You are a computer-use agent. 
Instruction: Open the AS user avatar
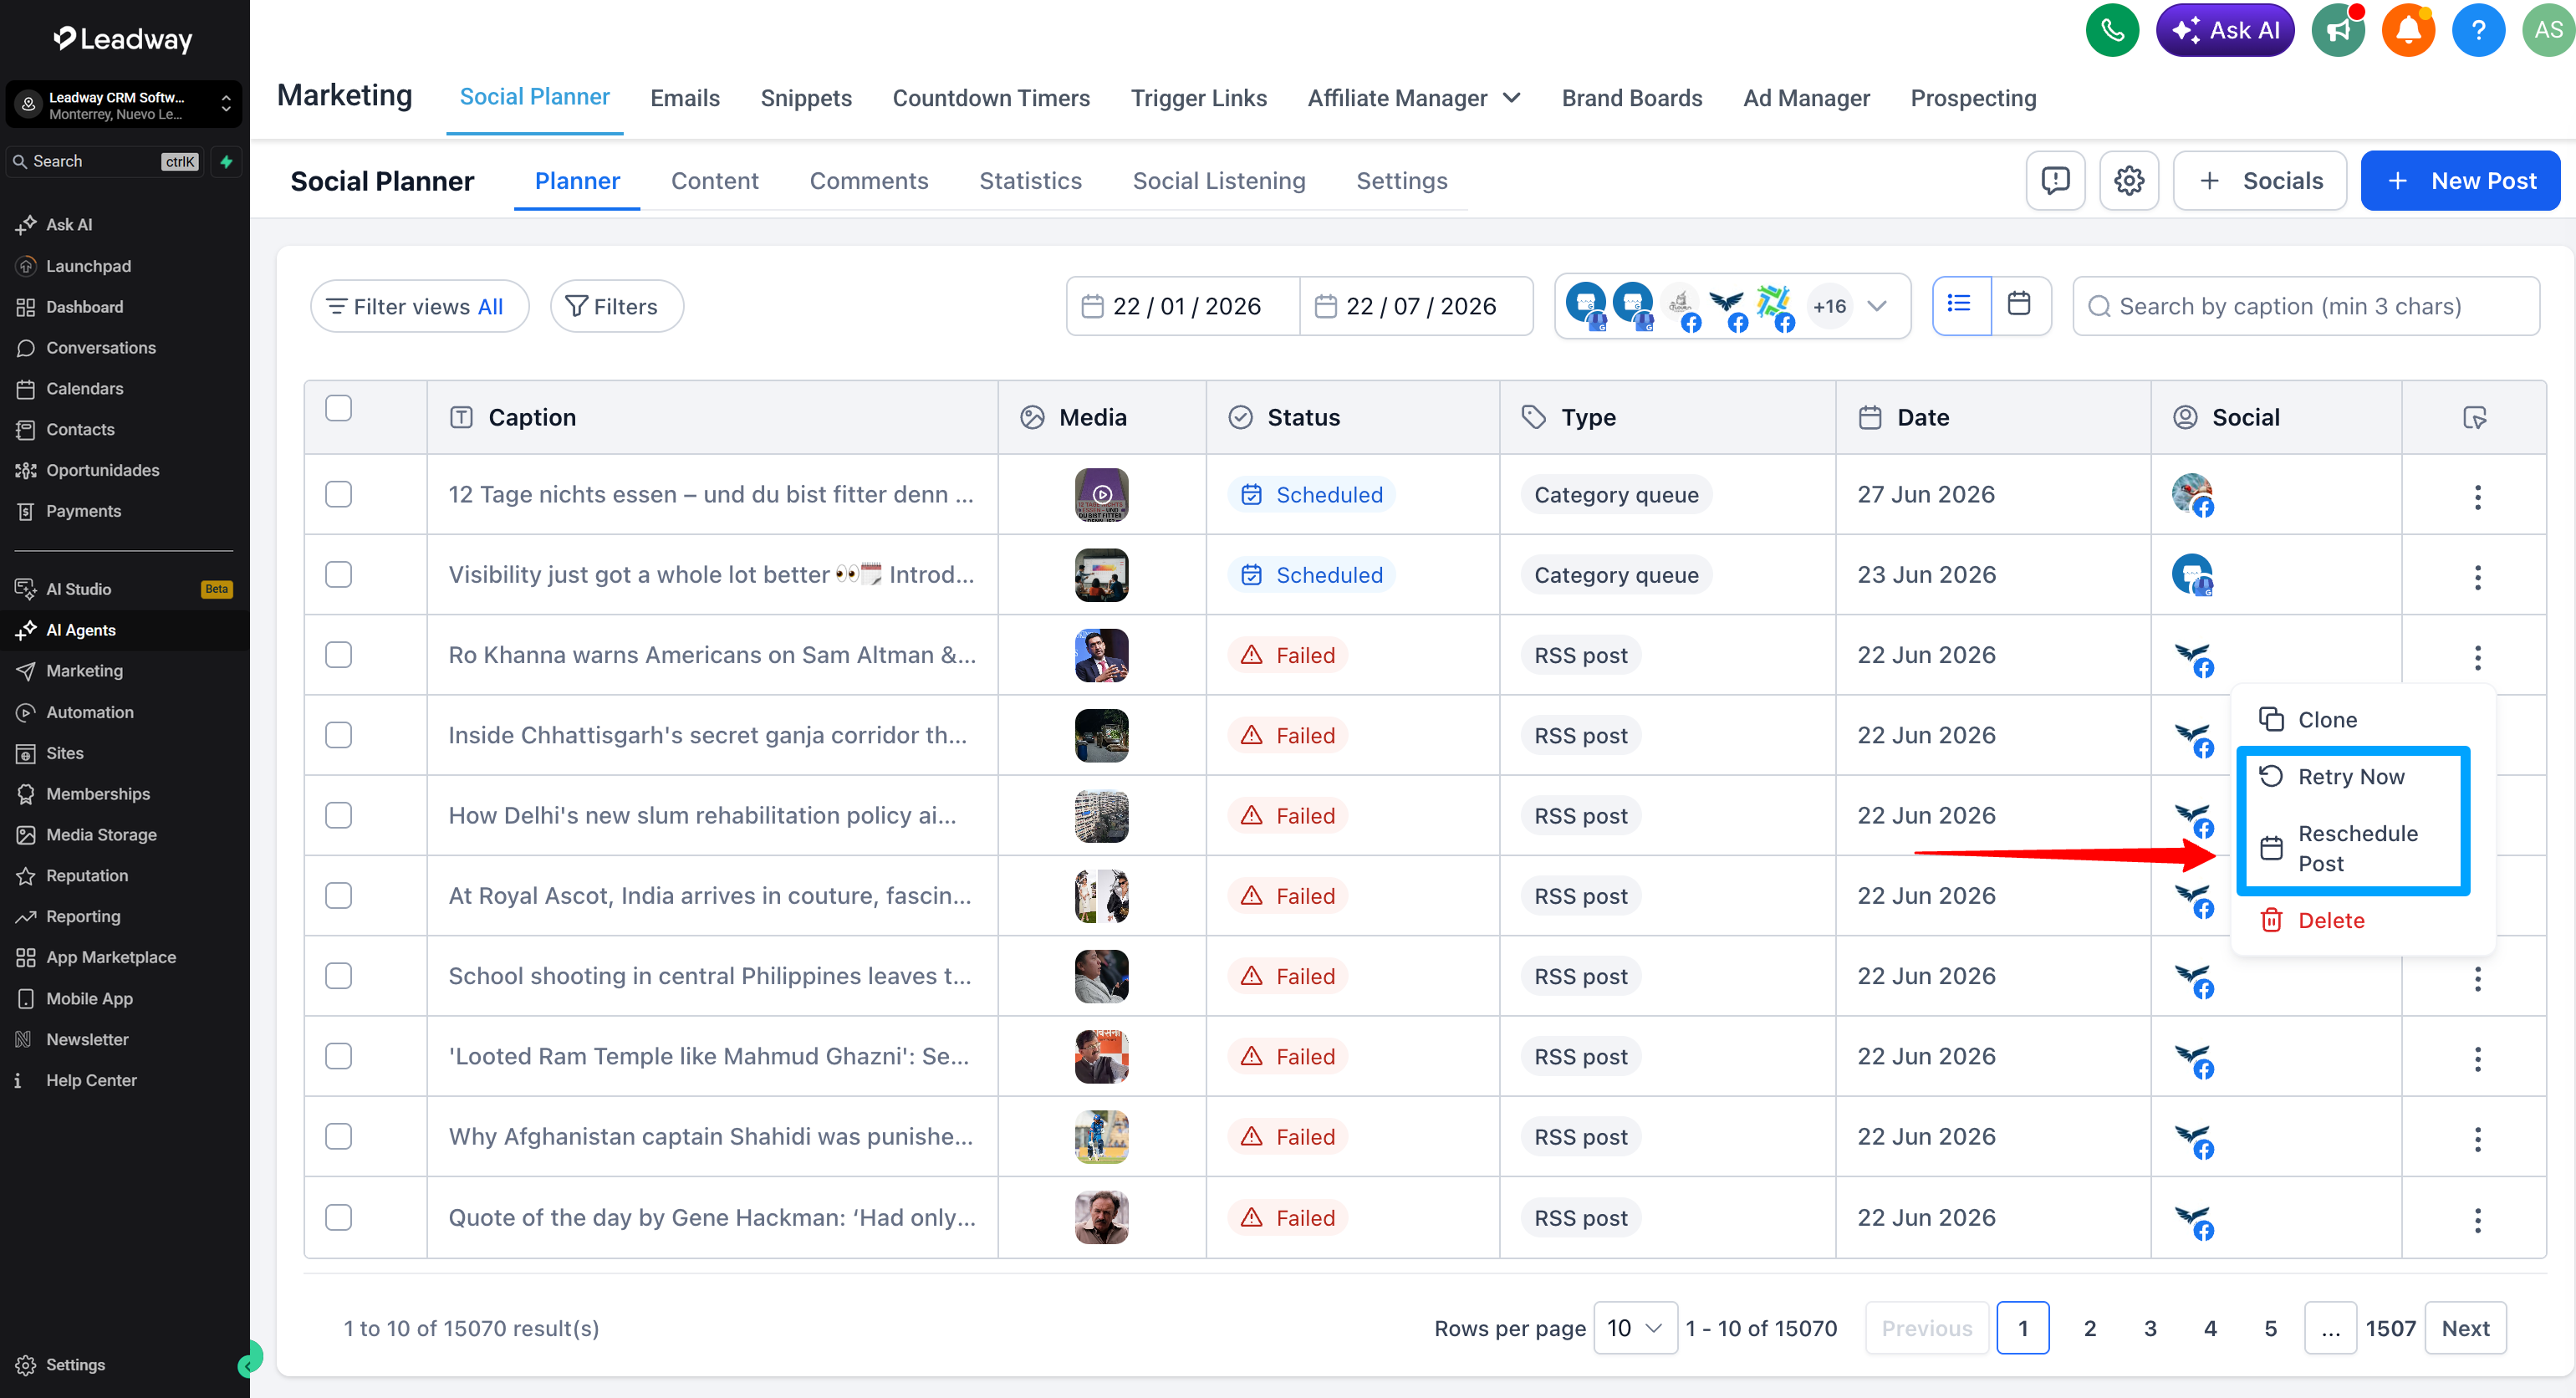click(x=2548, y=31)
